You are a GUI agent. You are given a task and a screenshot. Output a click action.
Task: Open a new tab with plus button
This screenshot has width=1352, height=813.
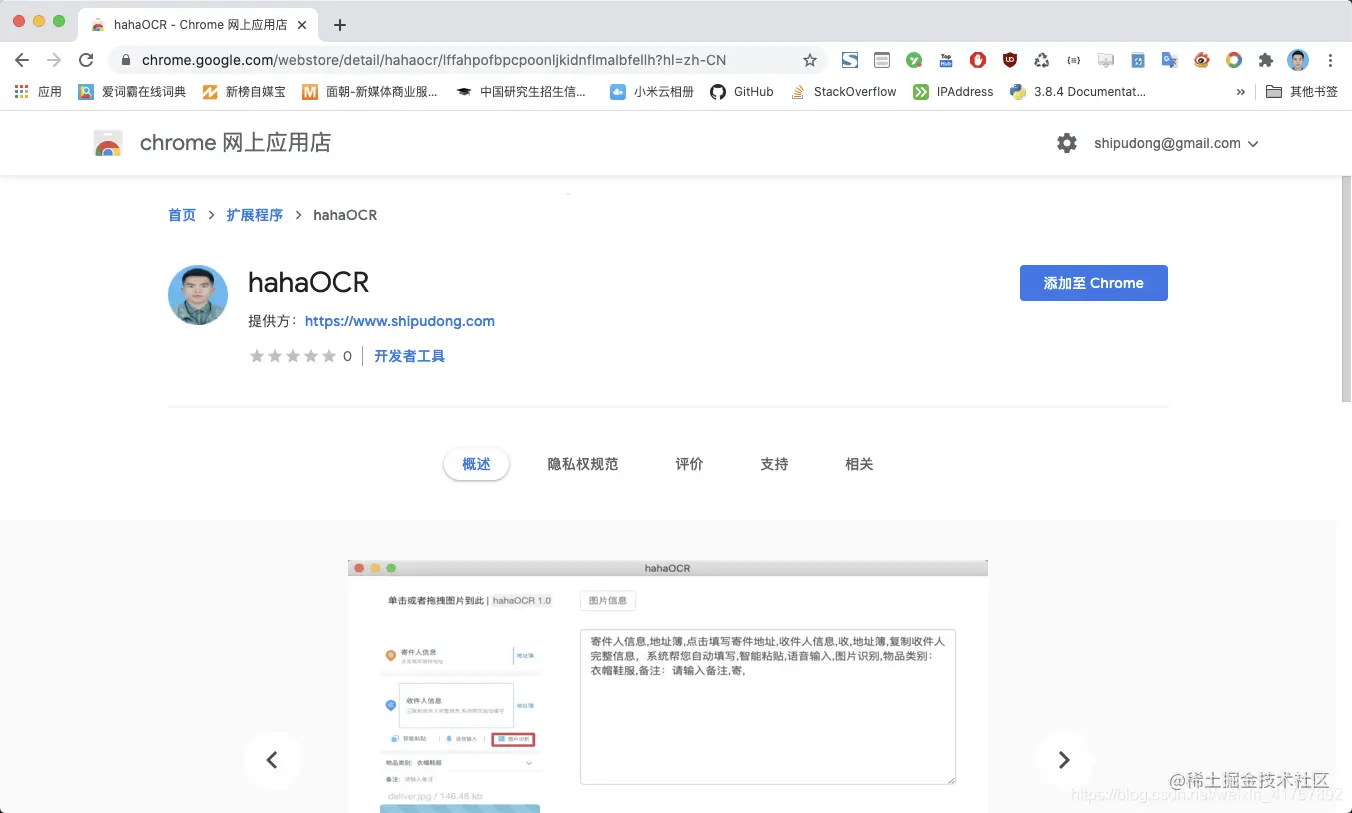point(340,25)
